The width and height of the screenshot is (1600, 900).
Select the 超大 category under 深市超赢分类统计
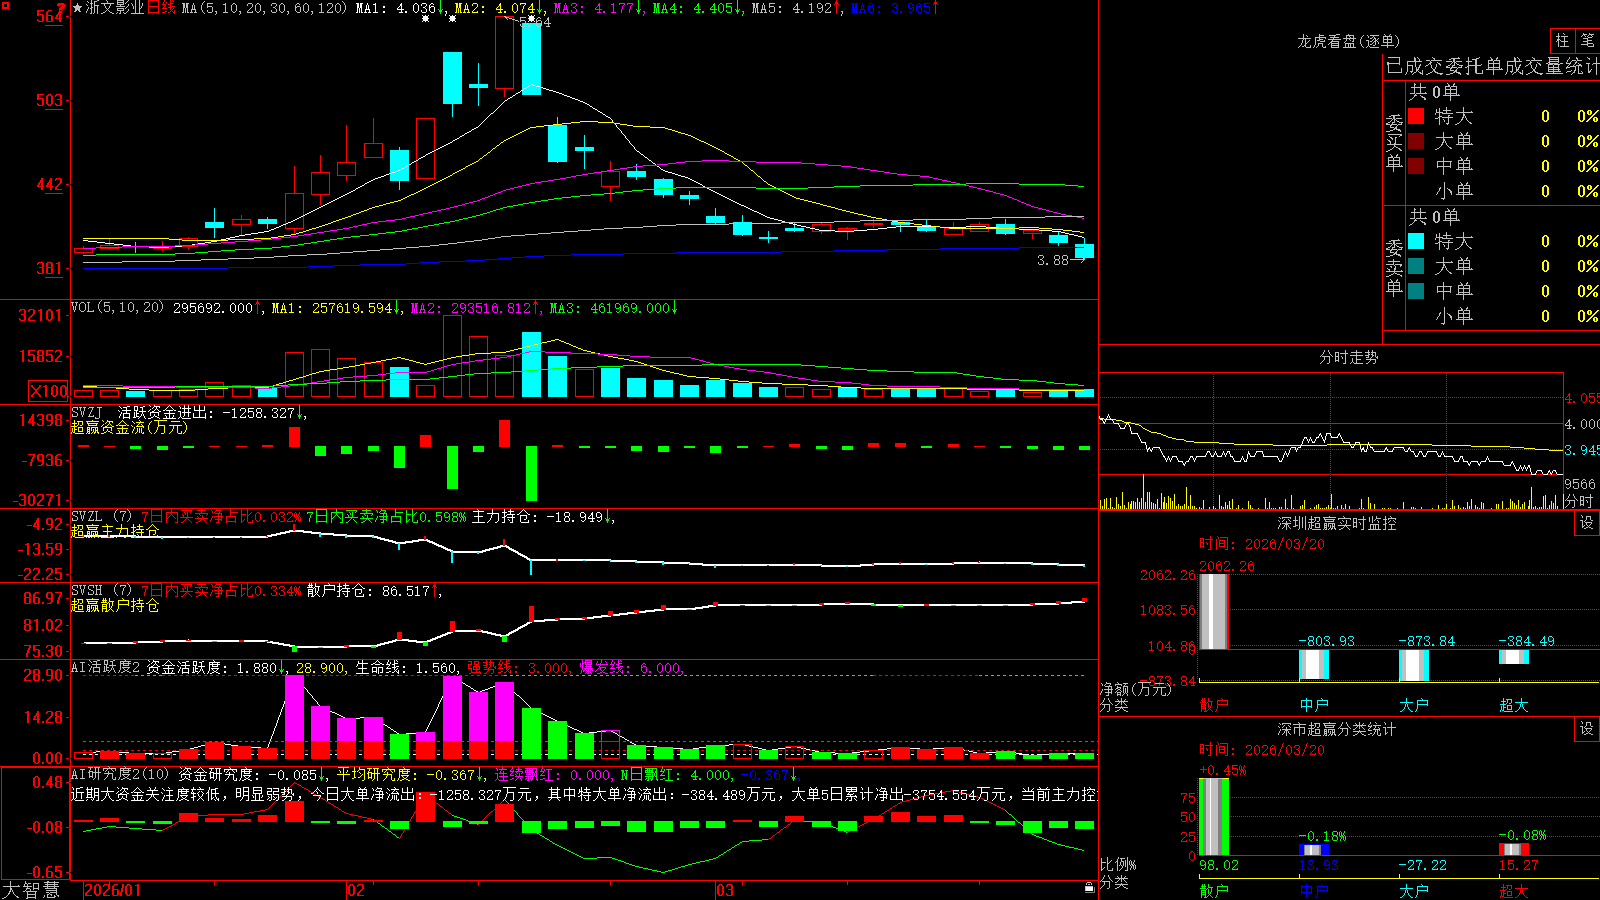[1513, 890]
